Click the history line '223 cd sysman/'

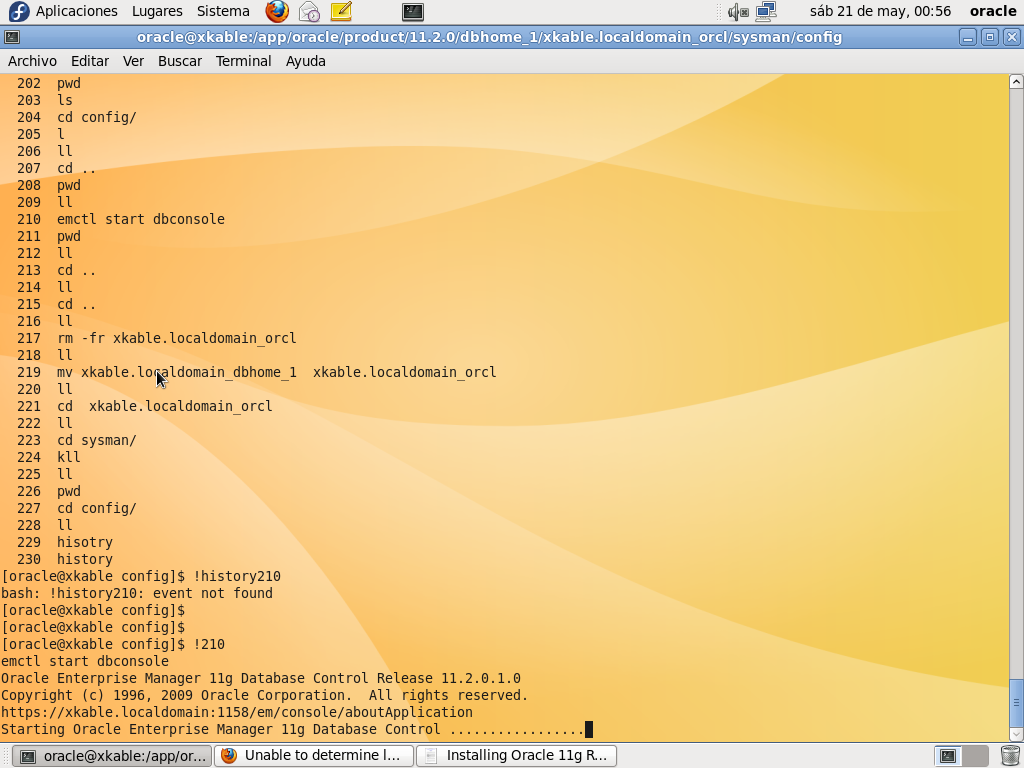pos(76,440)
